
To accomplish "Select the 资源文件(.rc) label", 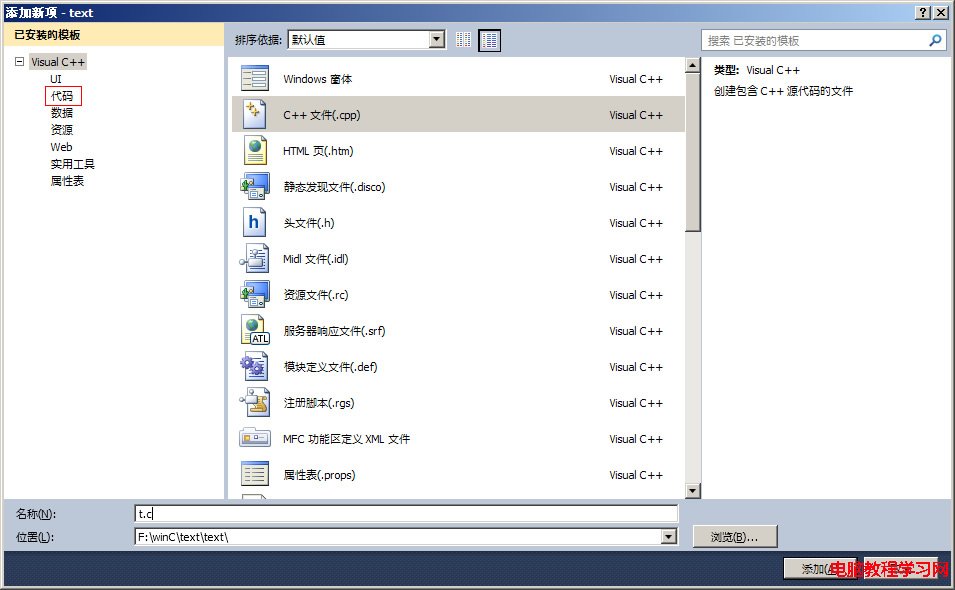I will tap(315, 295).
